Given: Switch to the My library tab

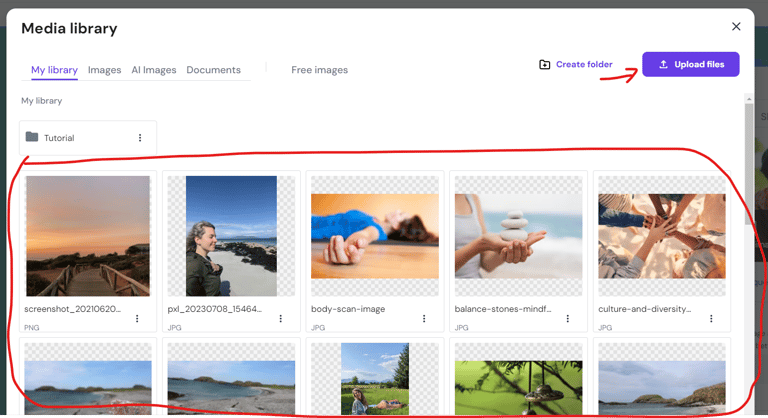Looking at the screenshot, I should tap(54, 70).
